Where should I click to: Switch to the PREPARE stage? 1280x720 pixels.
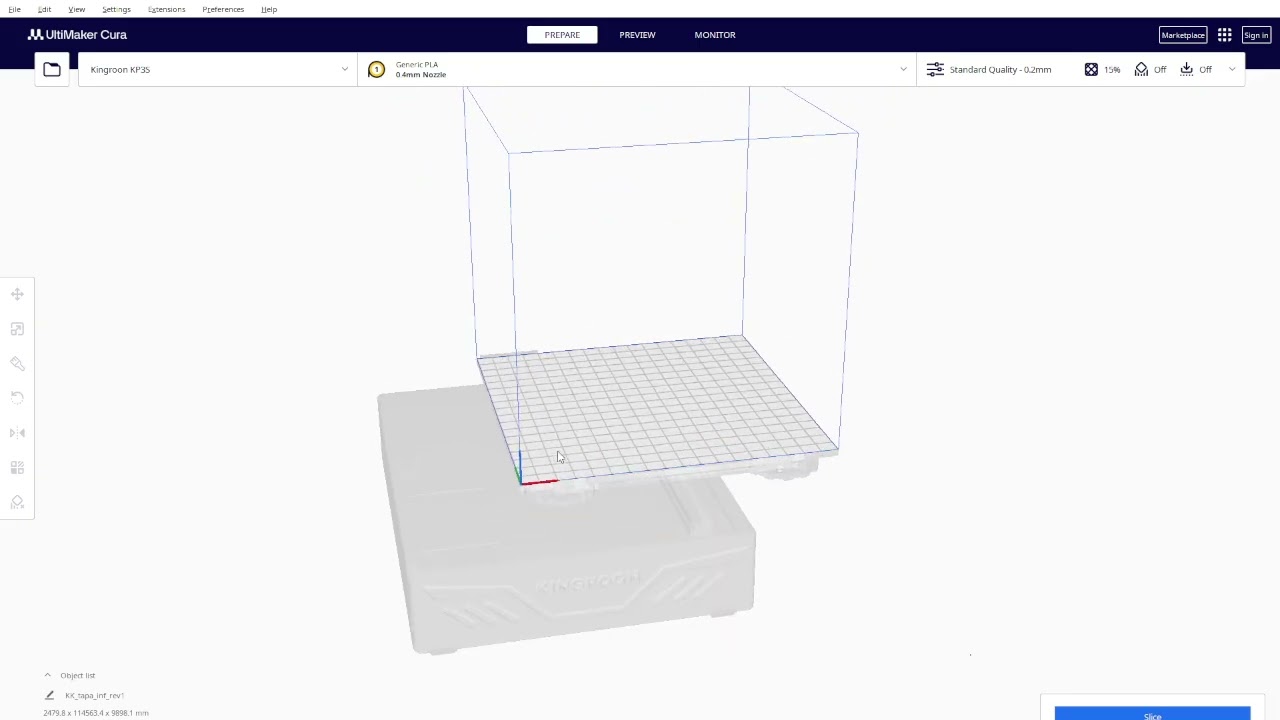pyautogui.click(x=562, y=35)
